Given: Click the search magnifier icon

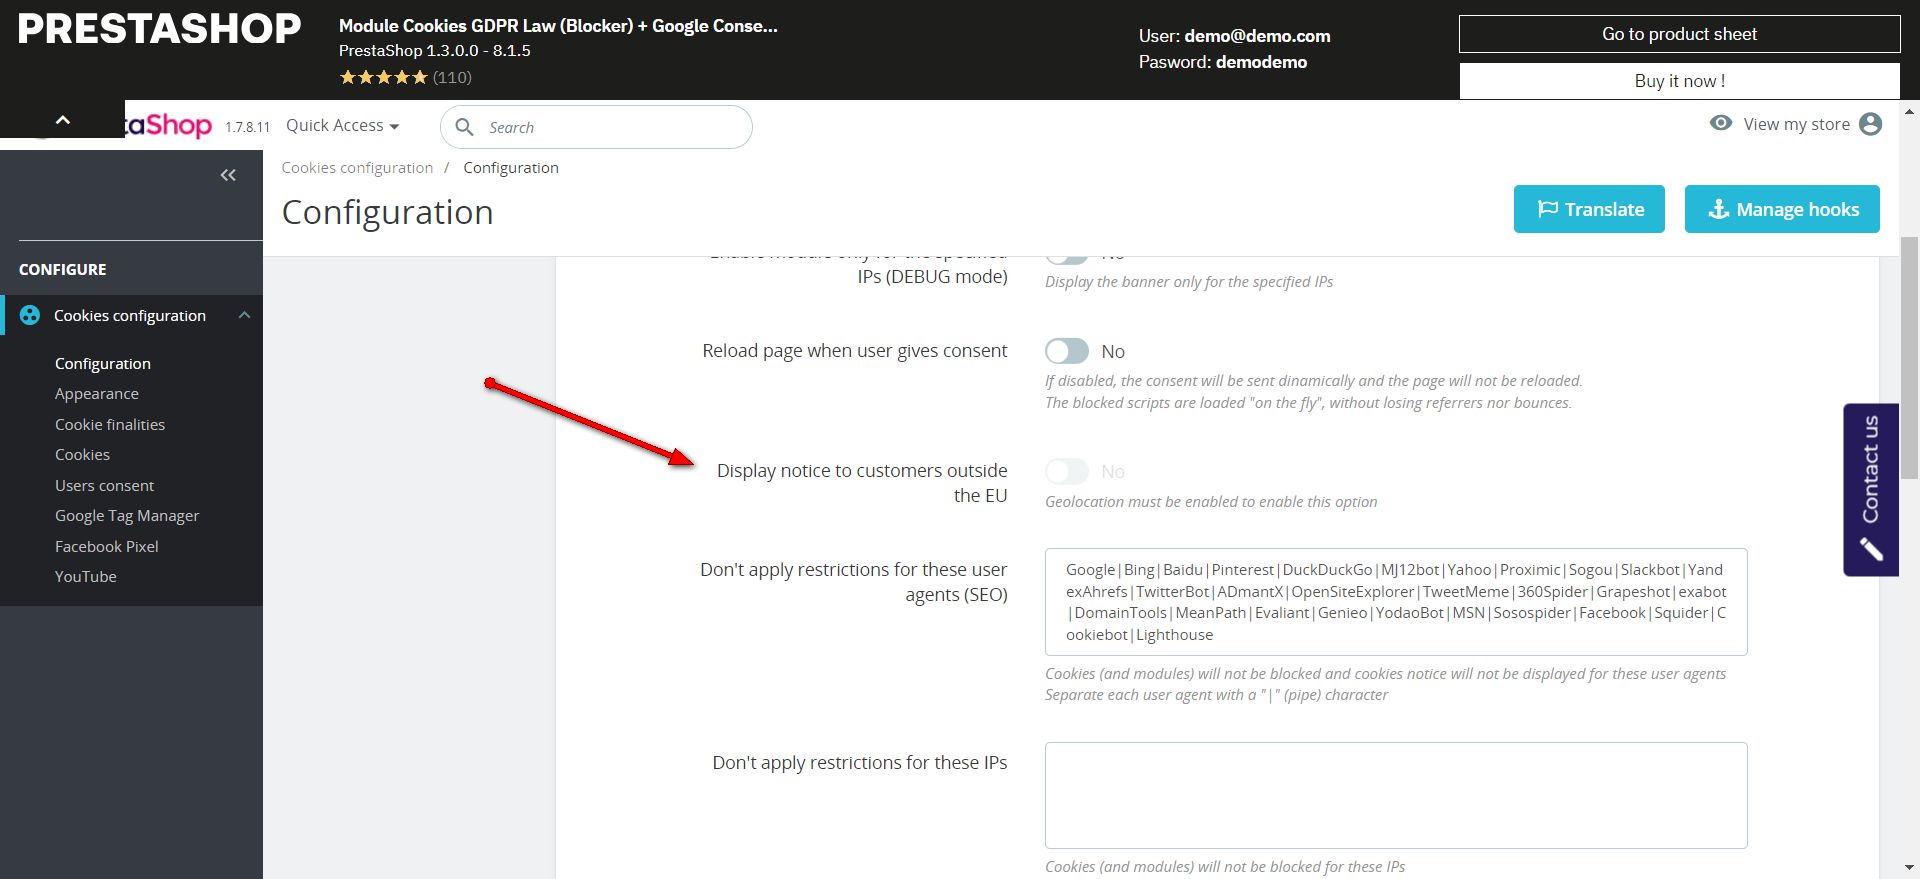Looking at the screenshot, I should (x=464, y=127).
